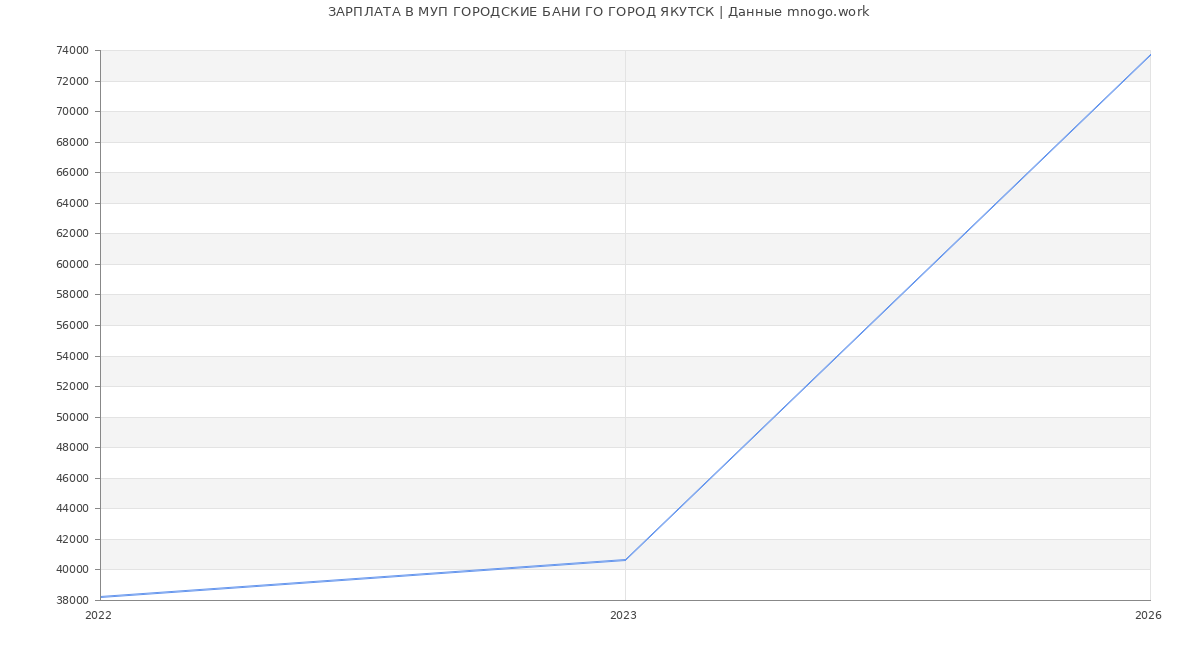Click the 66000 y-axis label
This screenshot has height=650, width=1200.
pos(73,173)
